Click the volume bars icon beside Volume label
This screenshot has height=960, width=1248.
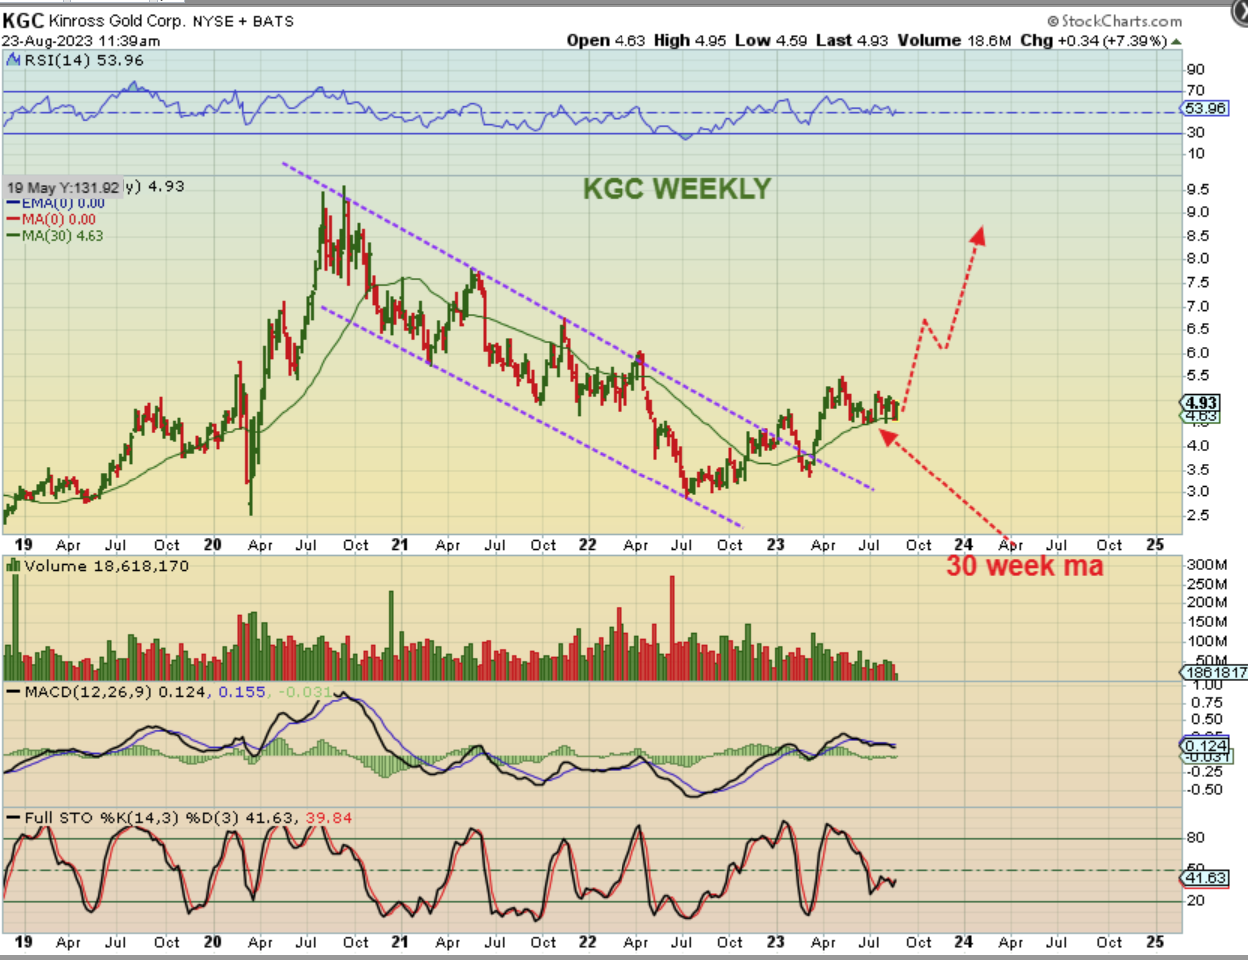point(14,566)
